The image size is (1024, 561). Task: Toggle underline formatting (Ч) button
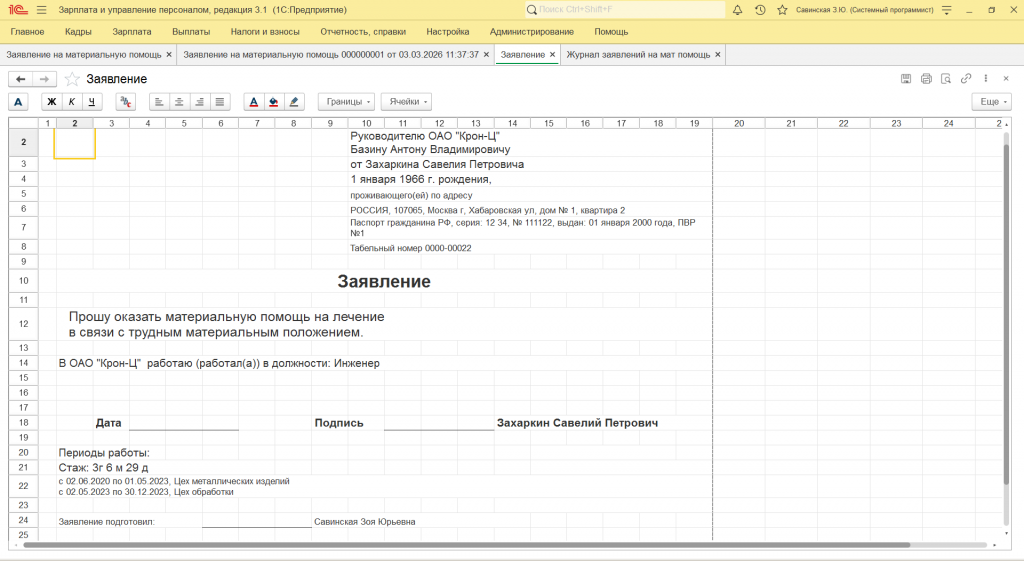click(91, 102)
